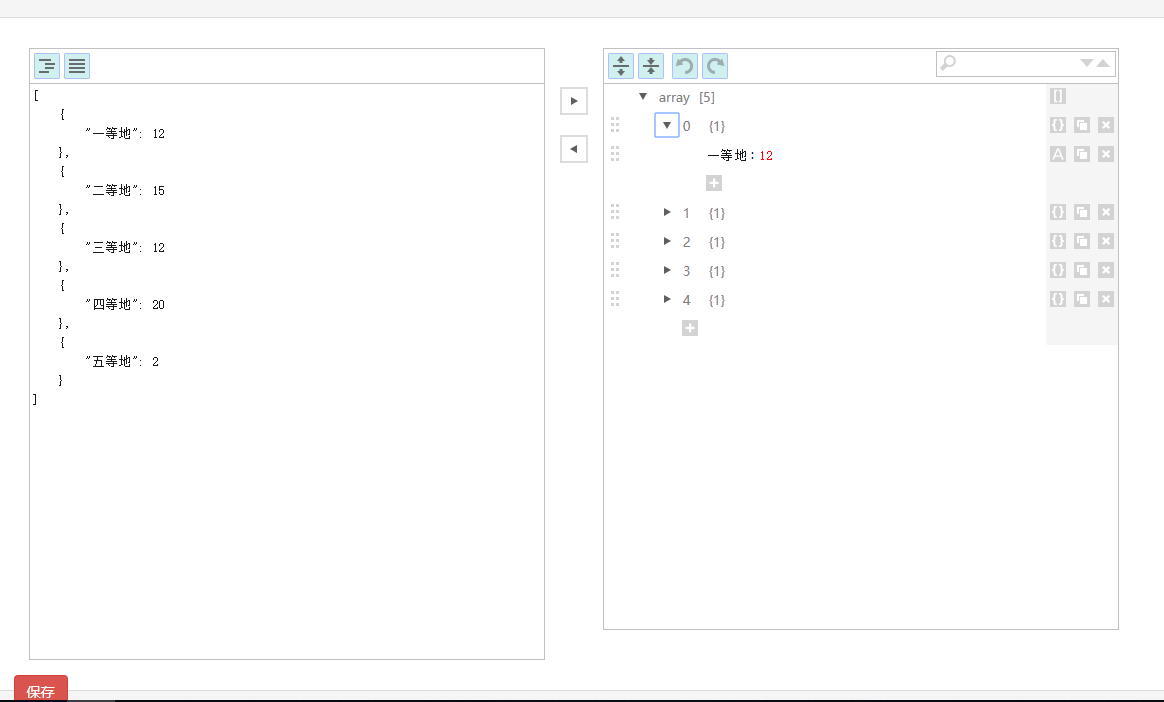Click the 保存 save button
This screenshot has width=1164, height=702.
point(41,688)
